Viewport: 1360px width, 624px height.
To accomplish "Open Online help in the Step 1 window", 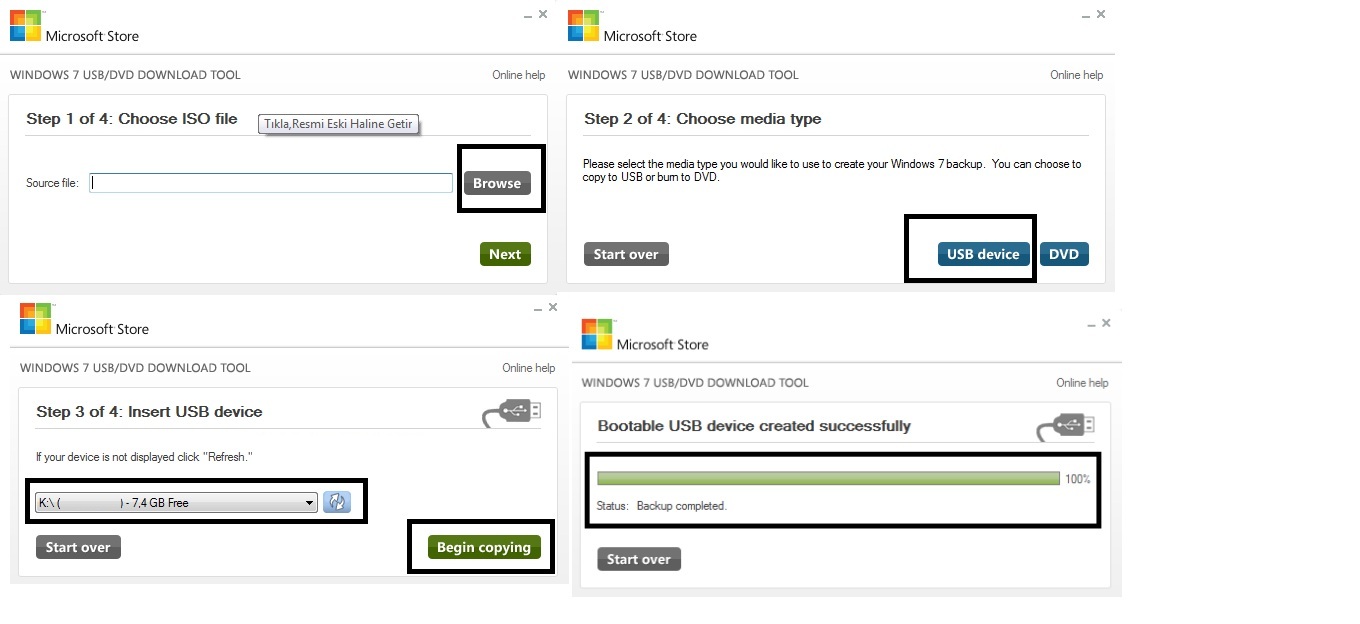I will (x=518, y=75).
